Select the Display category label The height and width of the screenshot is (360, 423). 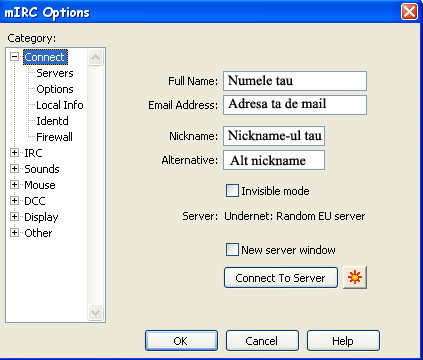point(41,217)
